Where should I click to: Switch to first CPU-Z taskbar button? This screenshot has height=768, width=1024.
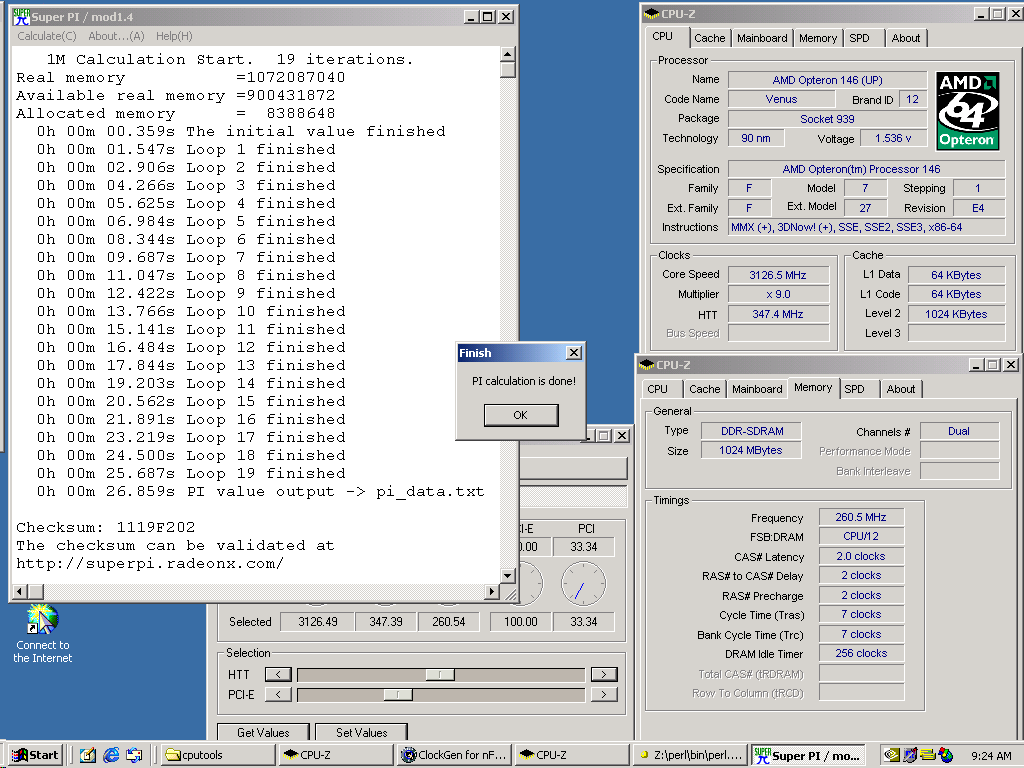(336, 755)
